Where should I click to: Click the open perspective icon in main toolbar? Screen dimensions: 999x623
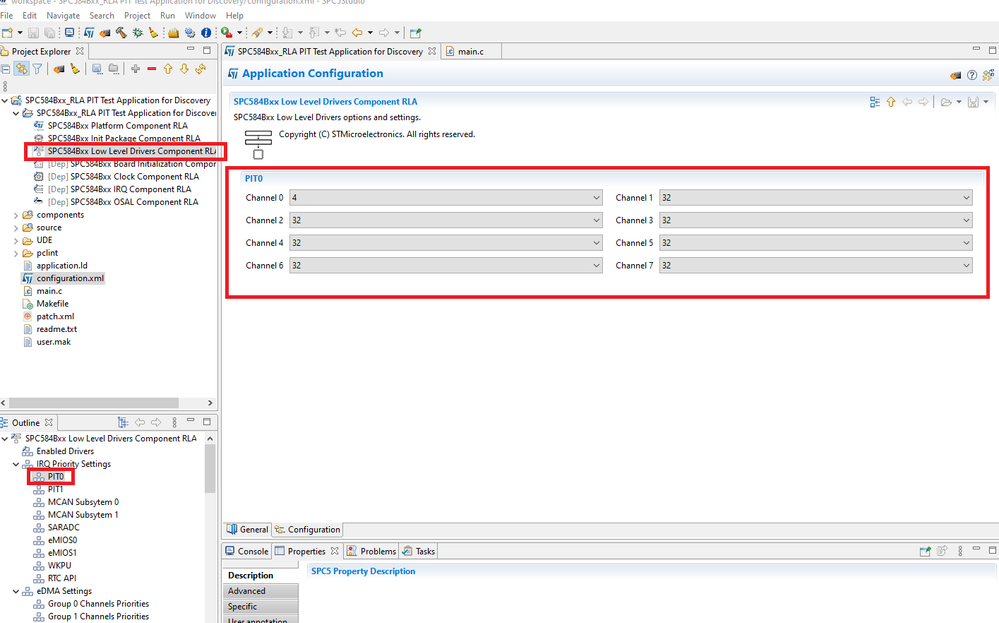(415, 32)
